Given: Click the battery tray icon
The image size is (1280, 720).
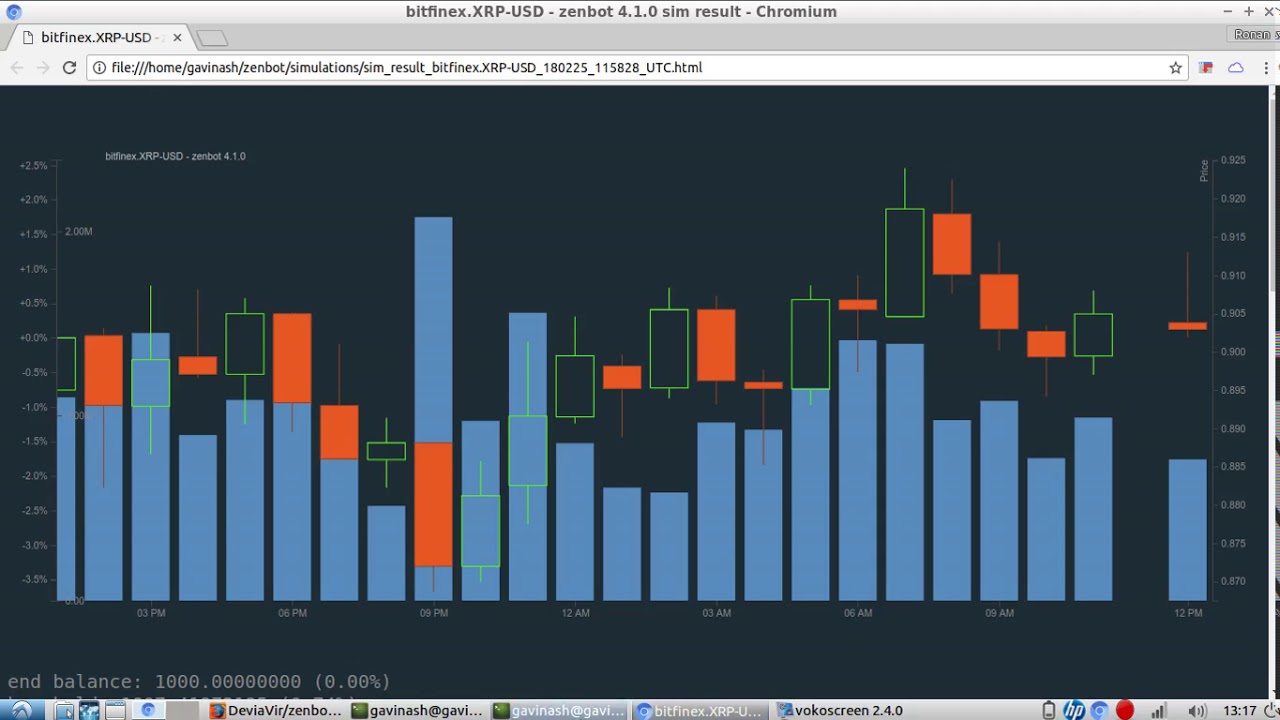Looking at the screenshot, I should click(x=1048, y=710).
